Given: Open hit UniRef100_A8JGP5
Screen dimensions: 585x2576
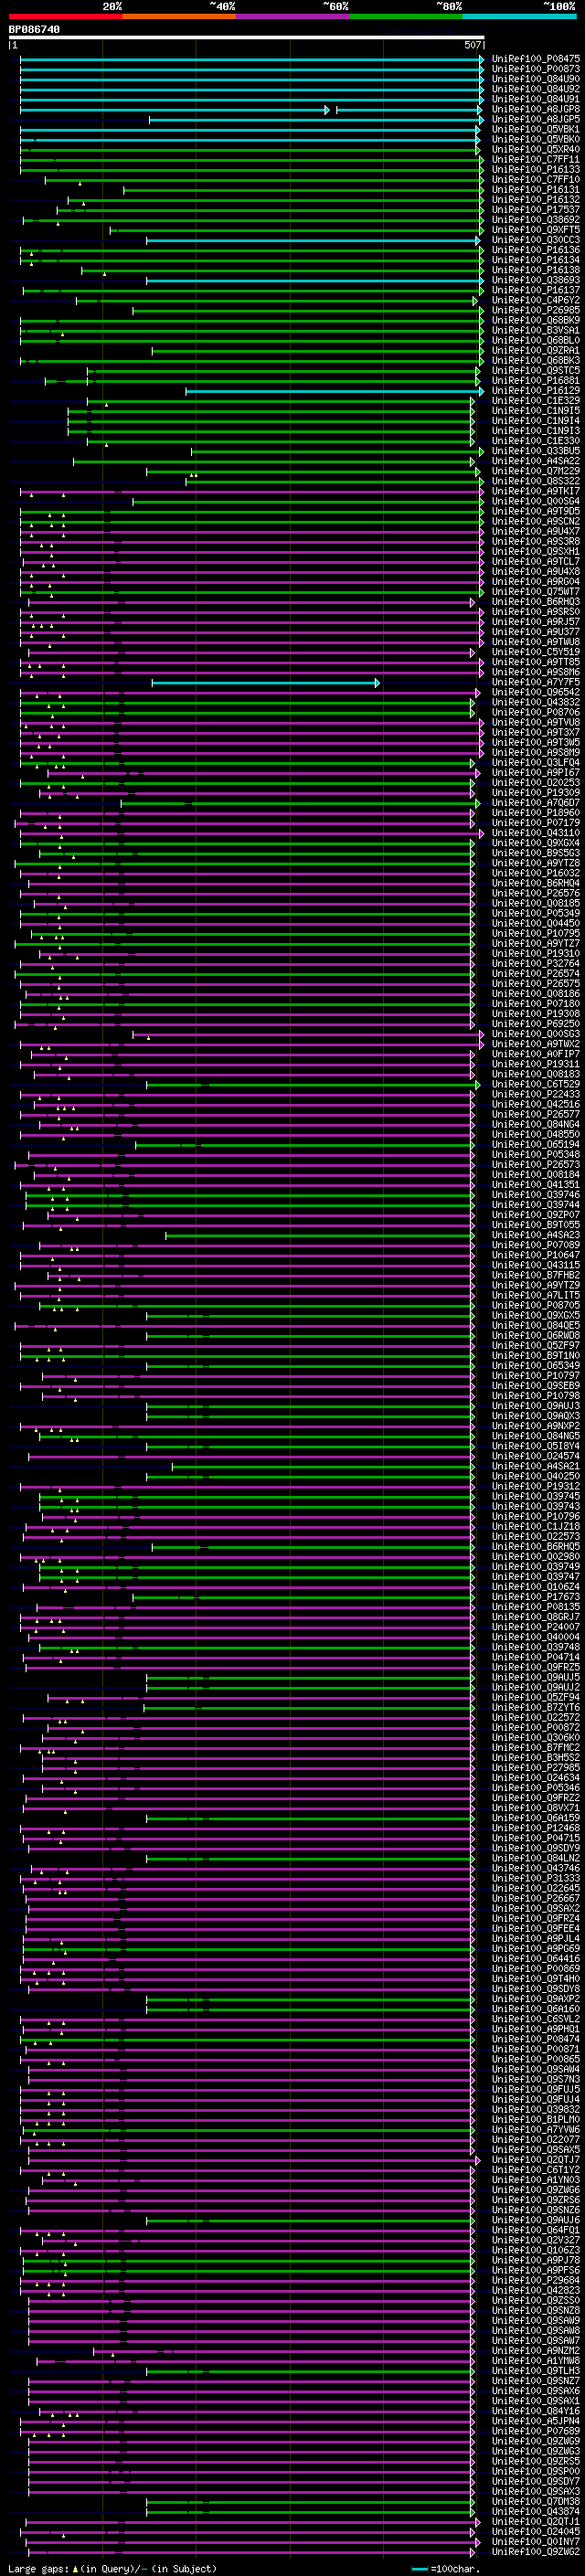Looking at the screenshot, I should [536, 119].
